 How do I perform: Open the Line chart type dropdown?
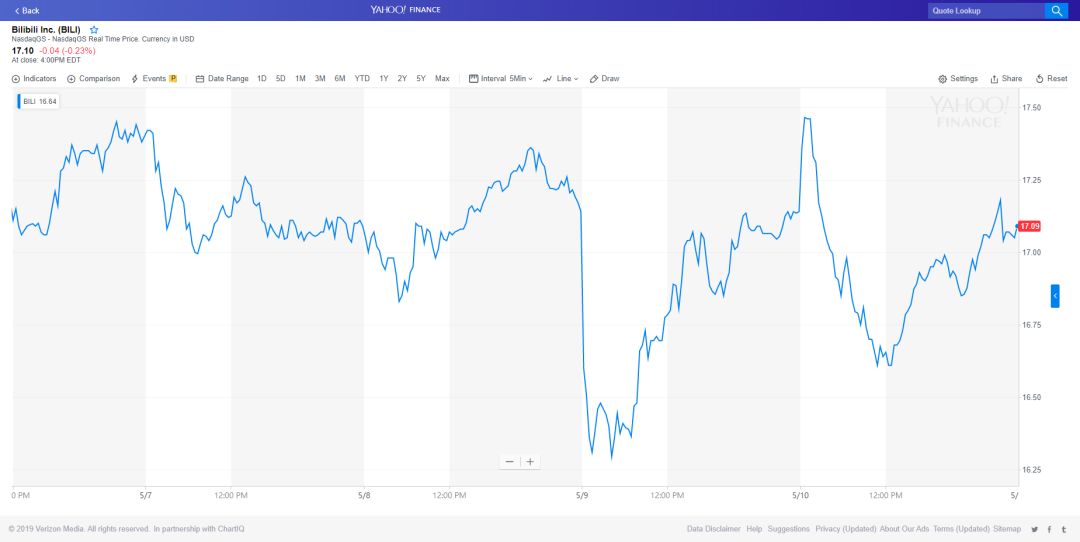point(562,79)
